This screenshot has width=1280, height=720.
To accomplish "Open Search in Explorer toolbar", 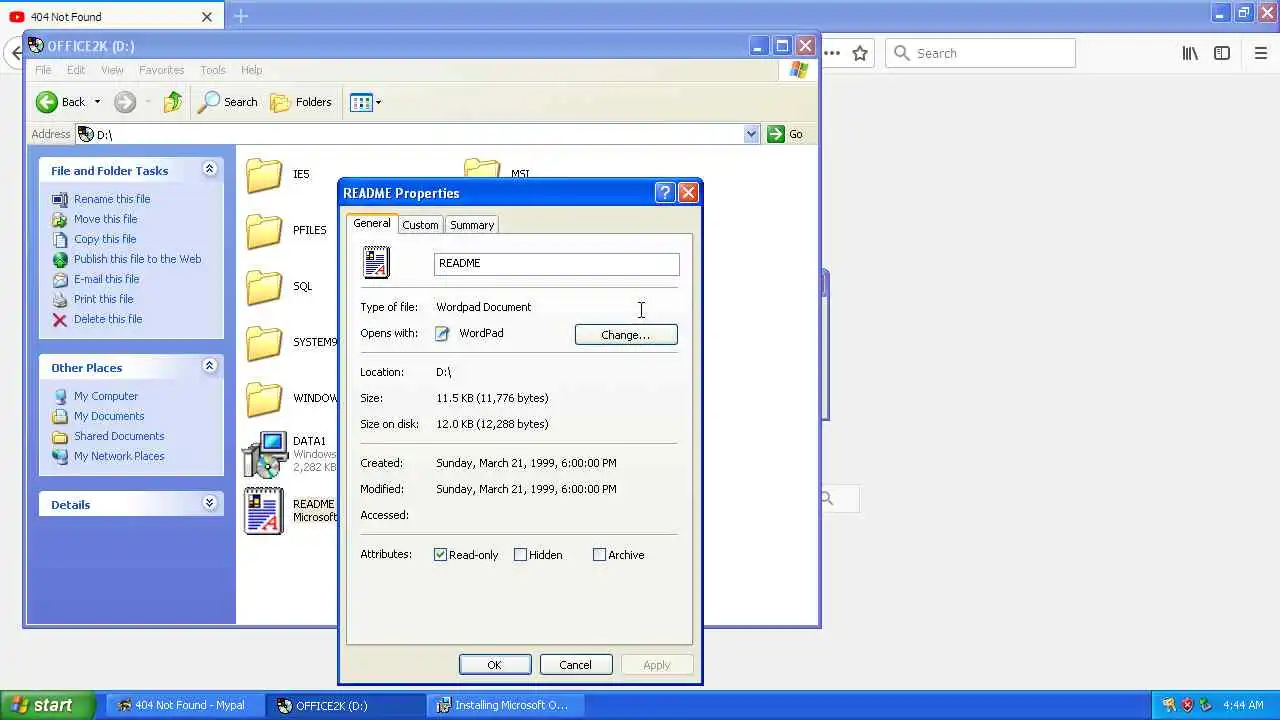I will [228, 102].
